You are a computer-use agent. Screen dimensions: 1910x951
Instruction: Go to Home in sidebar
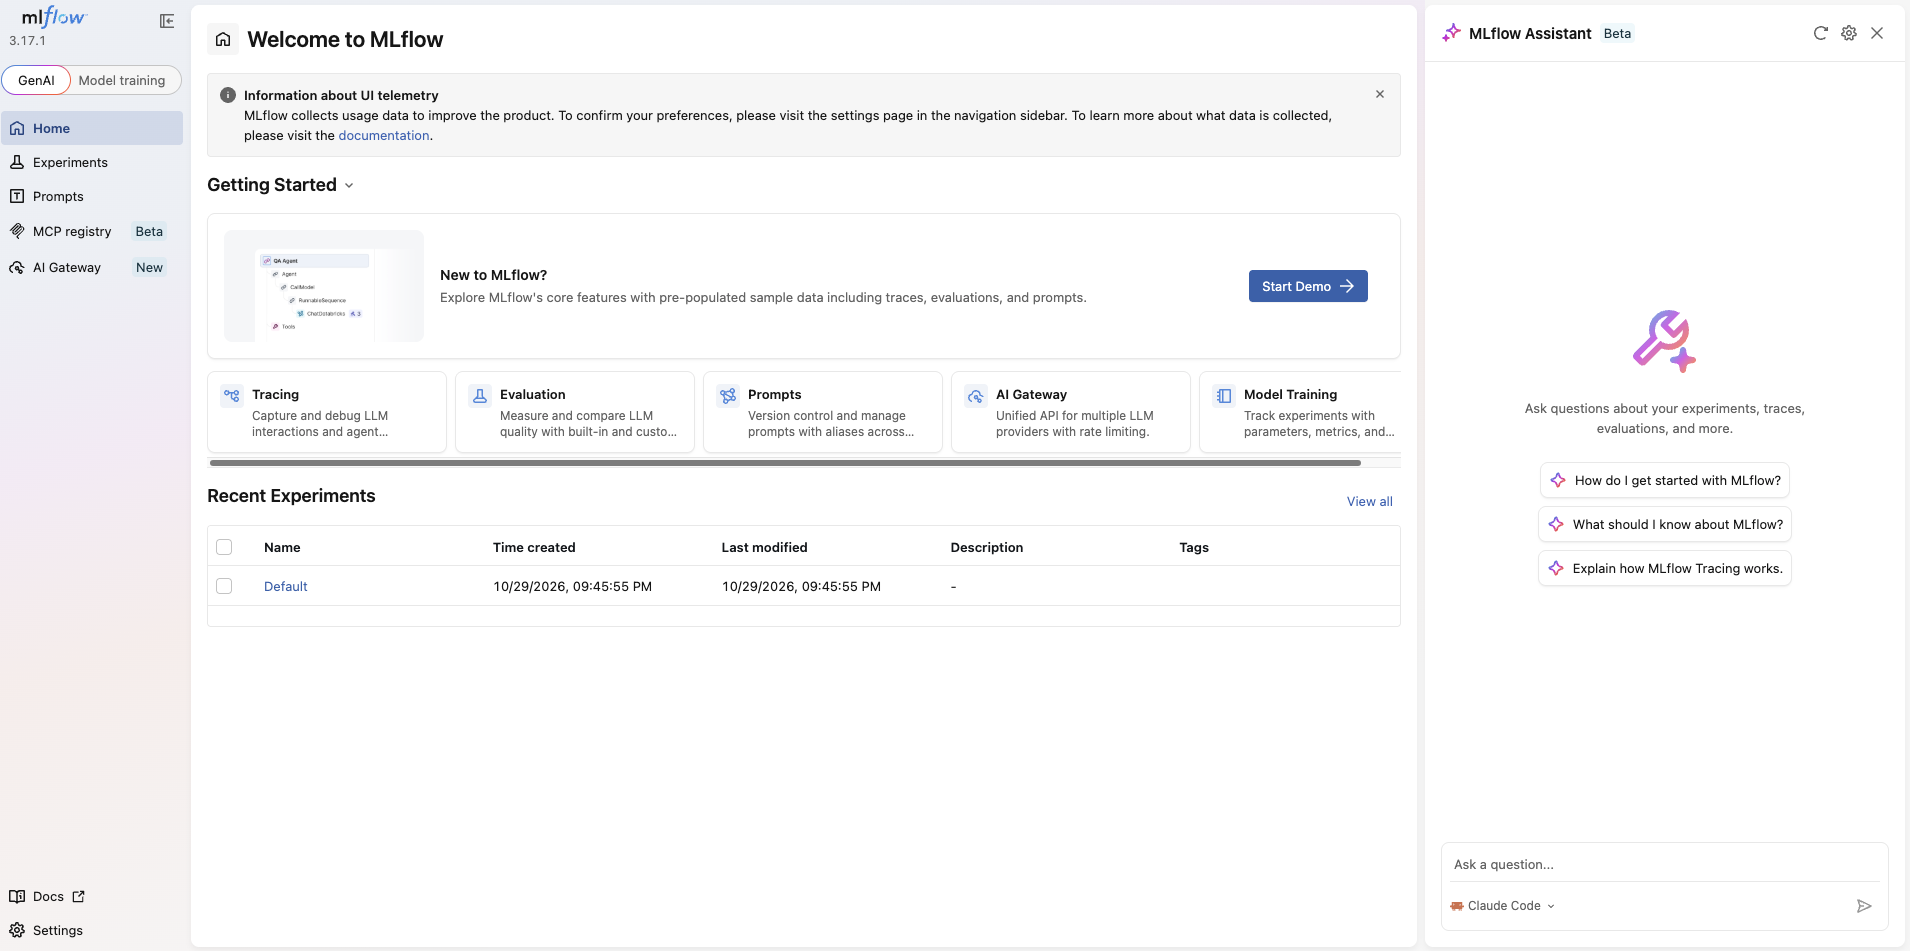(x=92, y=128)
